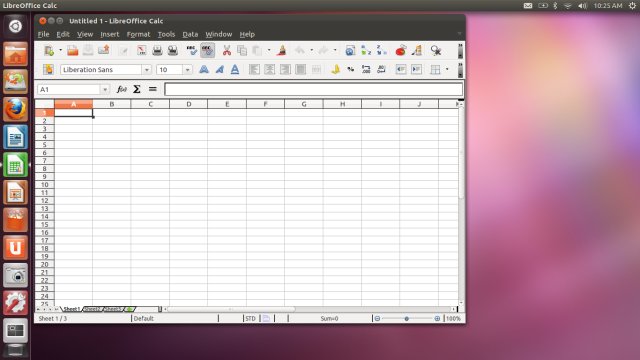The image size is (640, 360).
Task: Expand the Liberation Sans font name list
Action: point(147,70)
